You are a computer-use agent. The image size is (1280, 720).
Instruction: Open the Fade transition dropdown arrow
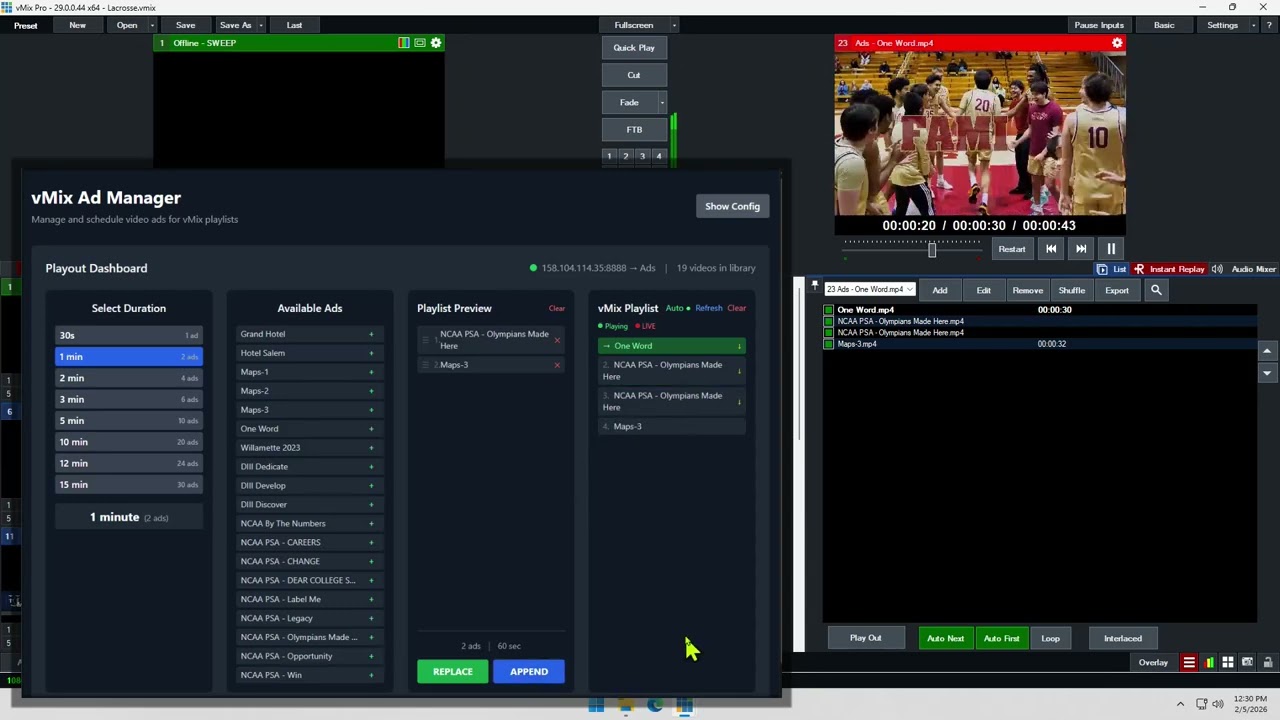662,102
